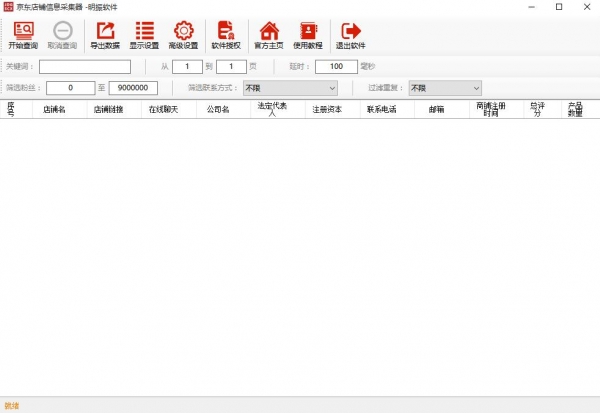Open 使用教程 tutorial

pyautogui.click(x=308, y=35)
